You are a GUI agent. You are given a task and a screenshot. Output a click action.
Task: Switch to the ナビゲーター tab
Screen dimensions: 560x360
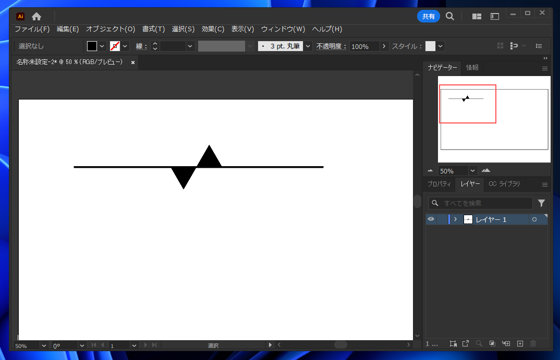(442, 68)
